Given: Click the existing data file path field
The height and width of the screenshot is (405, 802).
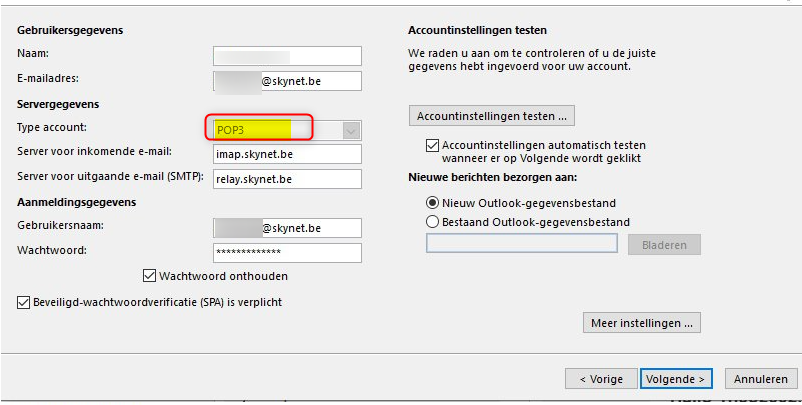Looking at the screenshot, I should [521, 244].
